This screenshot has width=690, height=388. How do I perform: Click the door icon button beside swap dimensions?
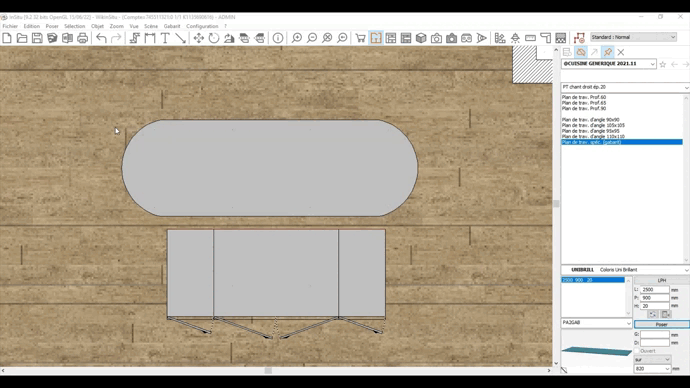pyautogui.click(x=666, y=314)
